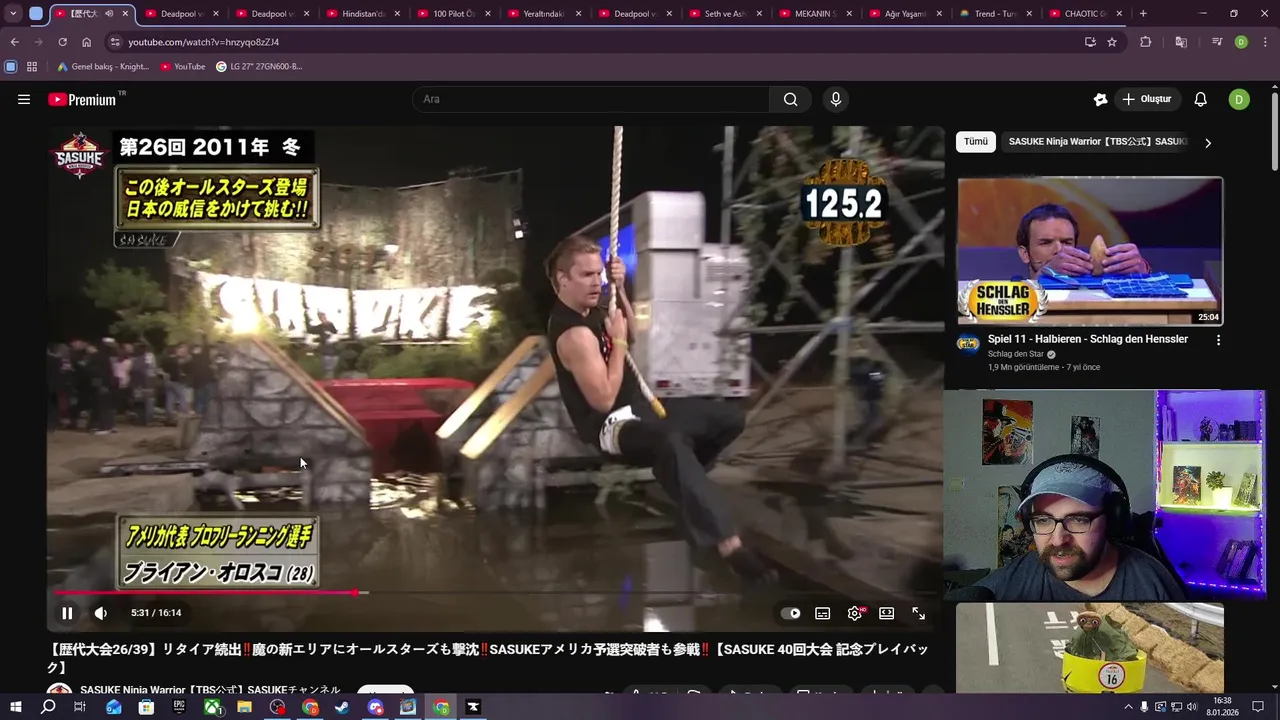Switch to Hindistan'da tab

365,14
